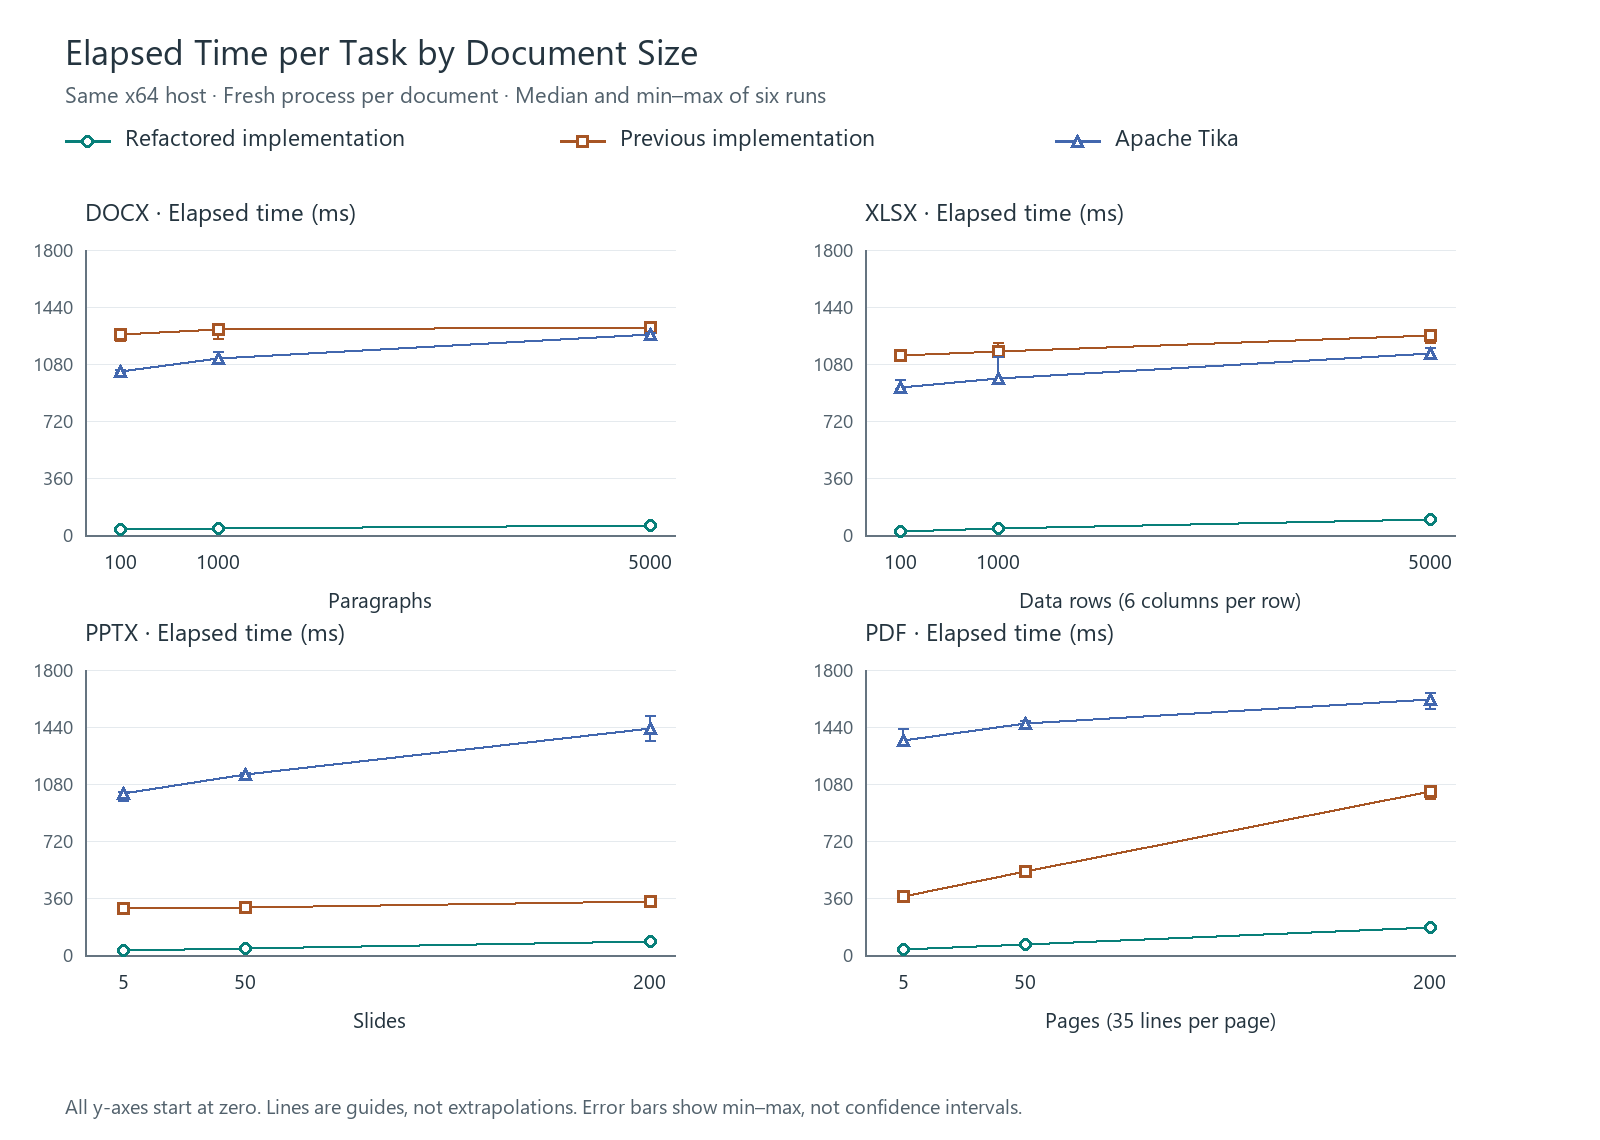
Task: Click the Apache Tika legend triangle marker
Action: 1077,142
